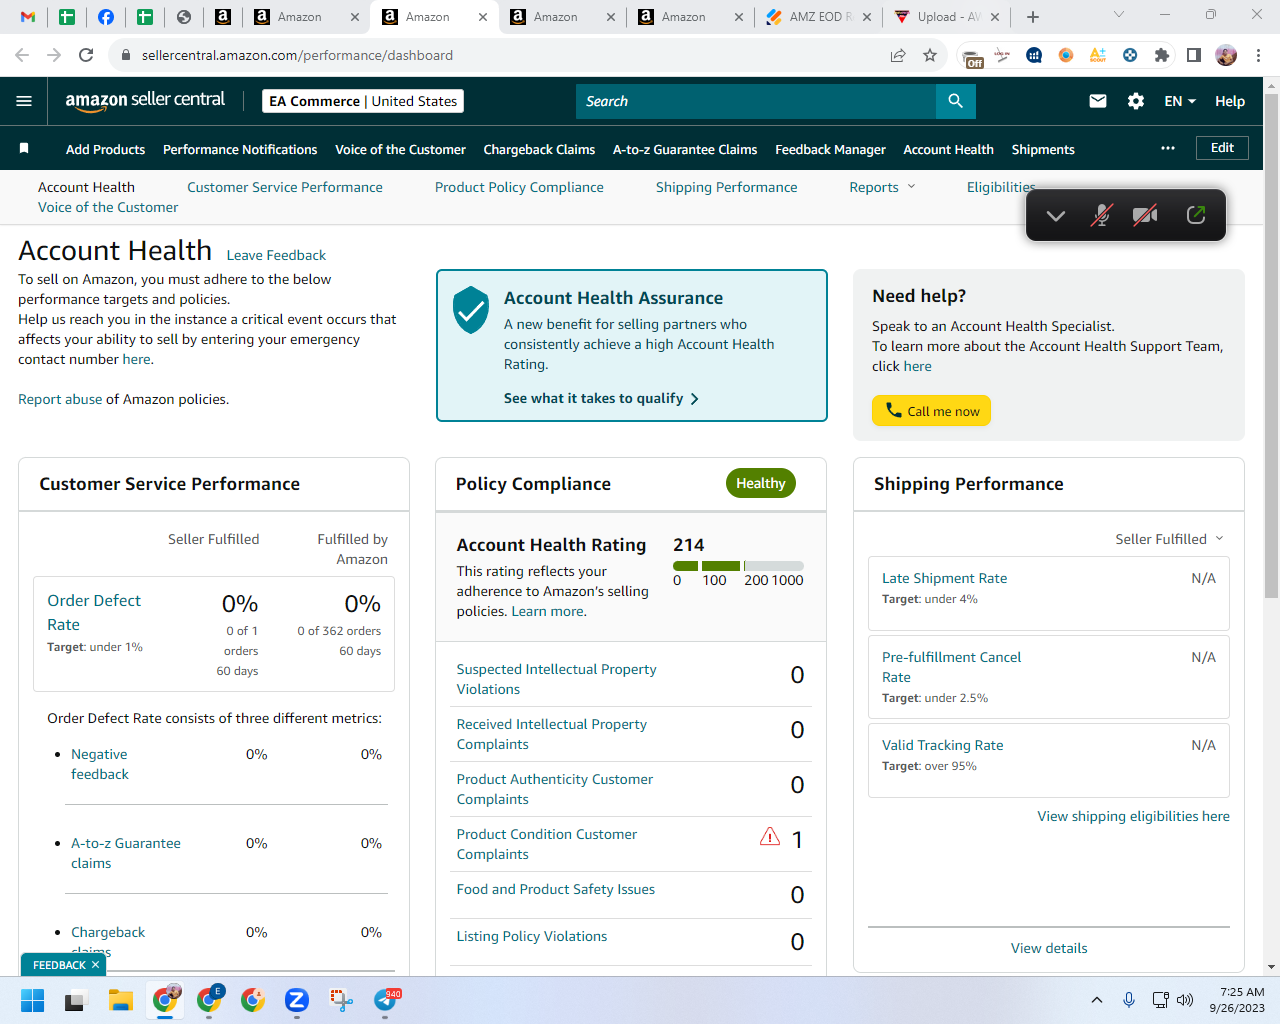Open Suspected Intellectual Property Violations
The width and height of the screenshot is (1280, 1024).
(556, 679)
